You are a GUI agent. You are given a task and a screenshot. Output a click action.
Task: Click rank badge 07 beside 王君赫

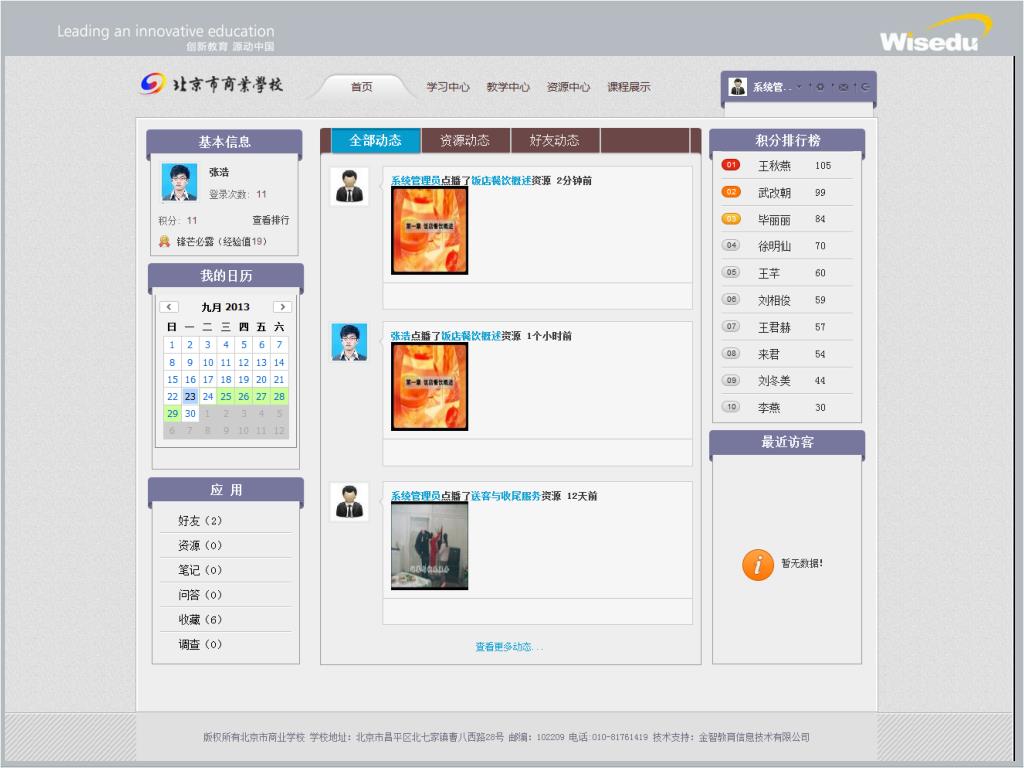tap(731, 327)
